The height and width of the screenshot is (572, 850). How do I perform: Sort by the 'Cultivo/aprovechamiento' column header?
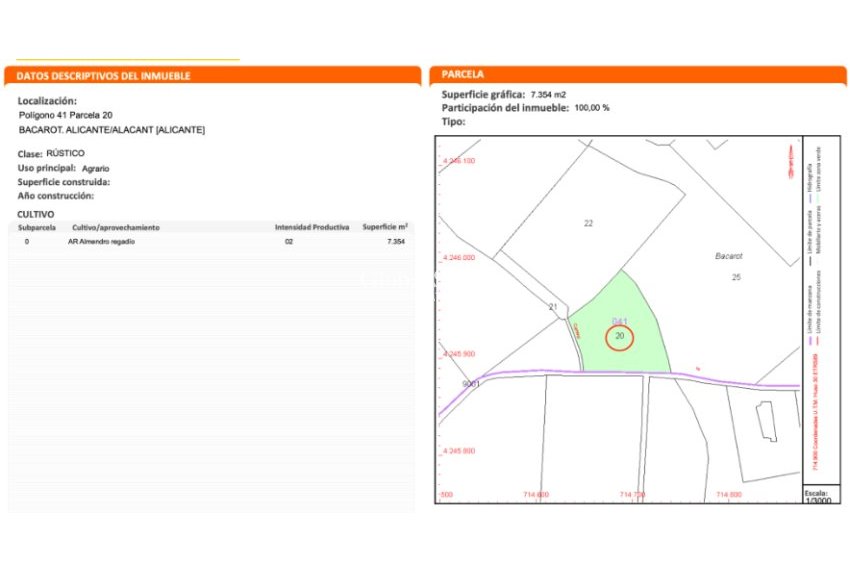pyautogui.click(x=115, y=228)
